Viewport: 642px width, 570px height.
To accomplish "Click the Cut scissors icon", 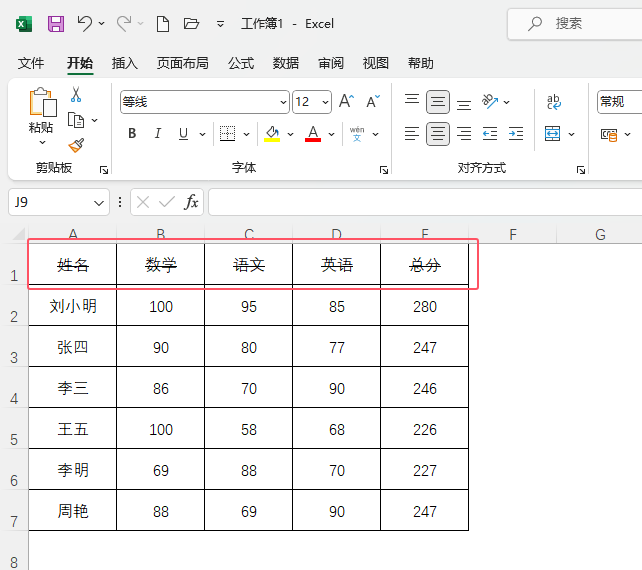I will (x=76, y=94).
